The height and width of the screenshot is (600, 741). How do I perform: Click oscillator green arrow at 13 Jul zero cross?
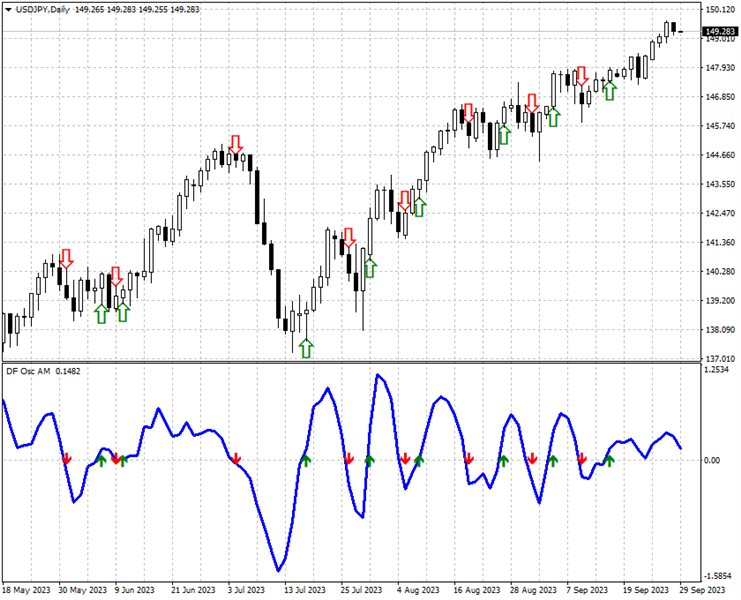(306, 461)
